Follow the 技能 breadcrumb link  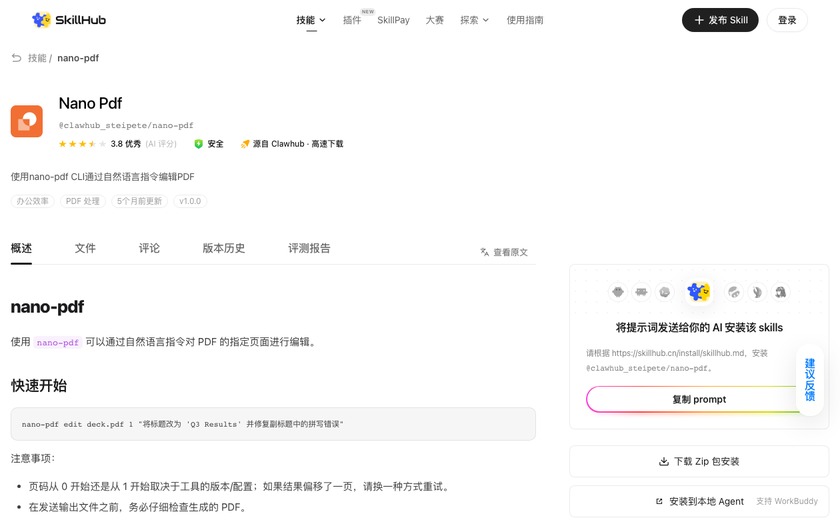(x=37, y=58)
